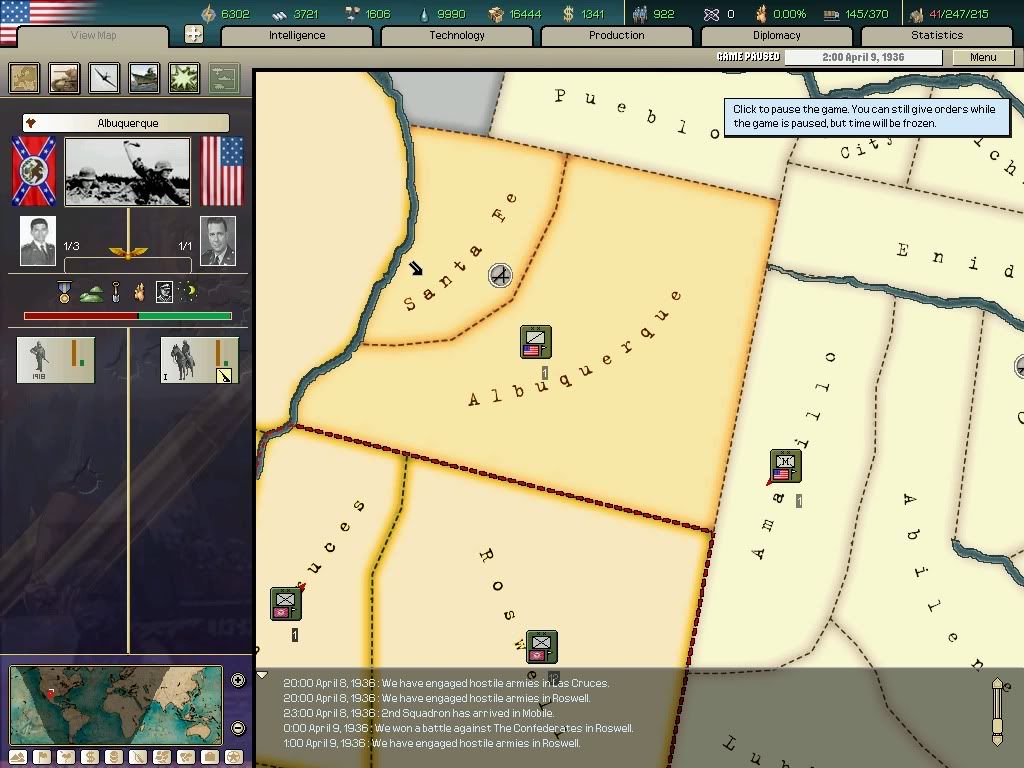Select the American leader portrait
Image resolution: width=1024 pixels, height=768 pixels.
pos(217,241)
